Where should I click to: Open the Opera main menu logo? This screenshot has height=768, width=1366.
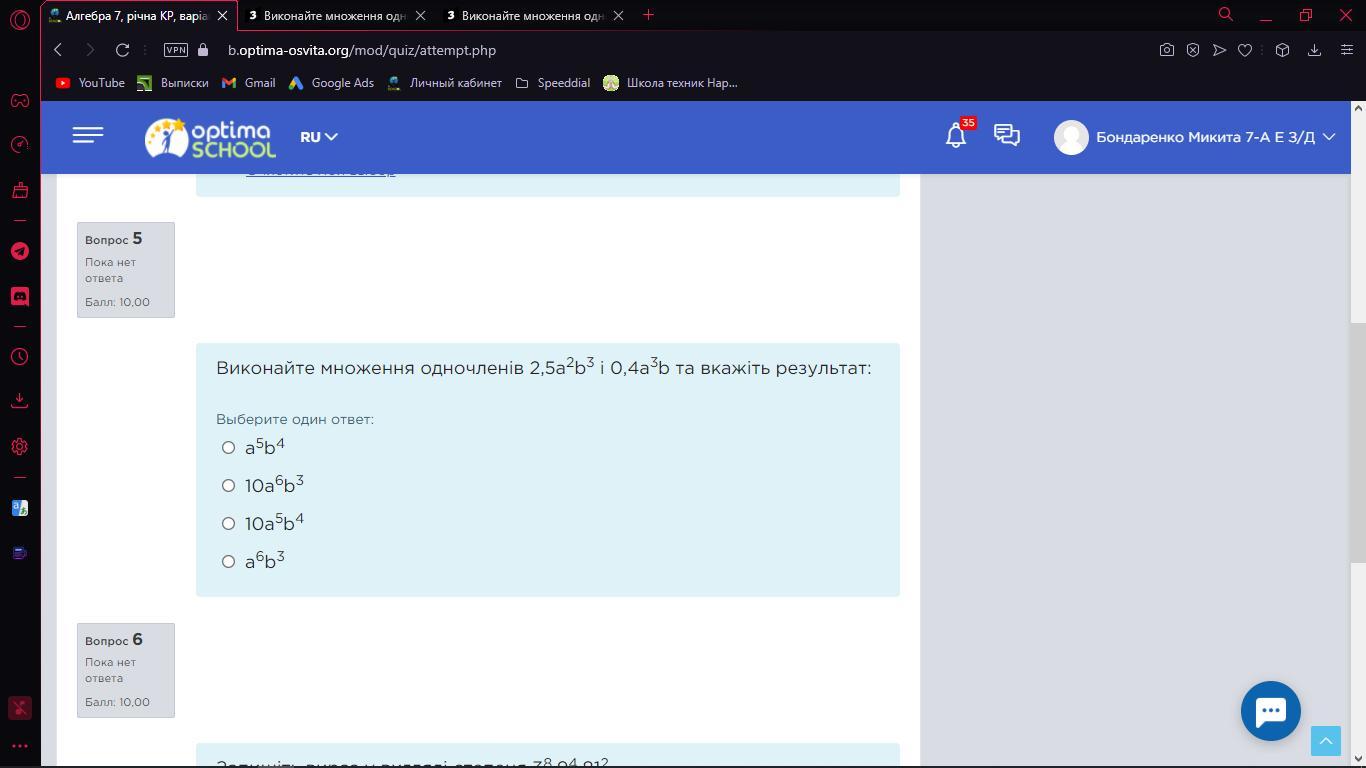tap(20, 20)
